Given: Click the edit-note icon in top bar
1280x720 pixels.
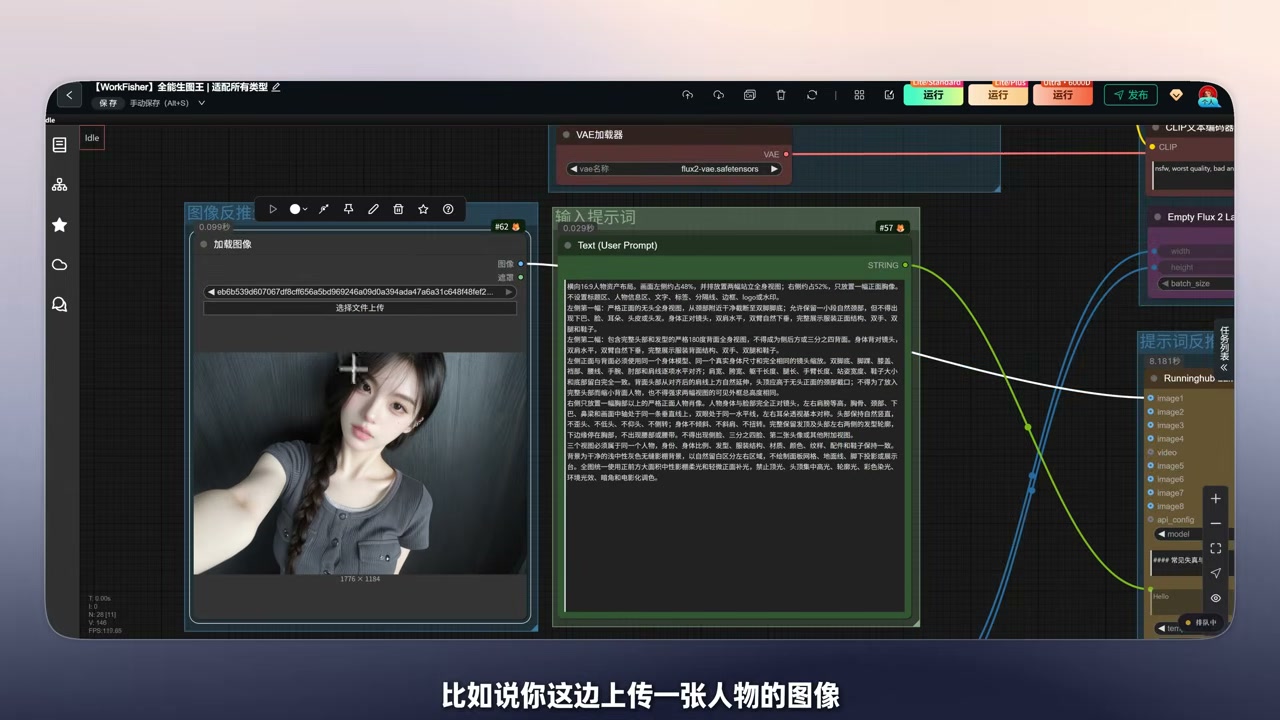Looking at the screenshot, I should (x=889, y=95).
